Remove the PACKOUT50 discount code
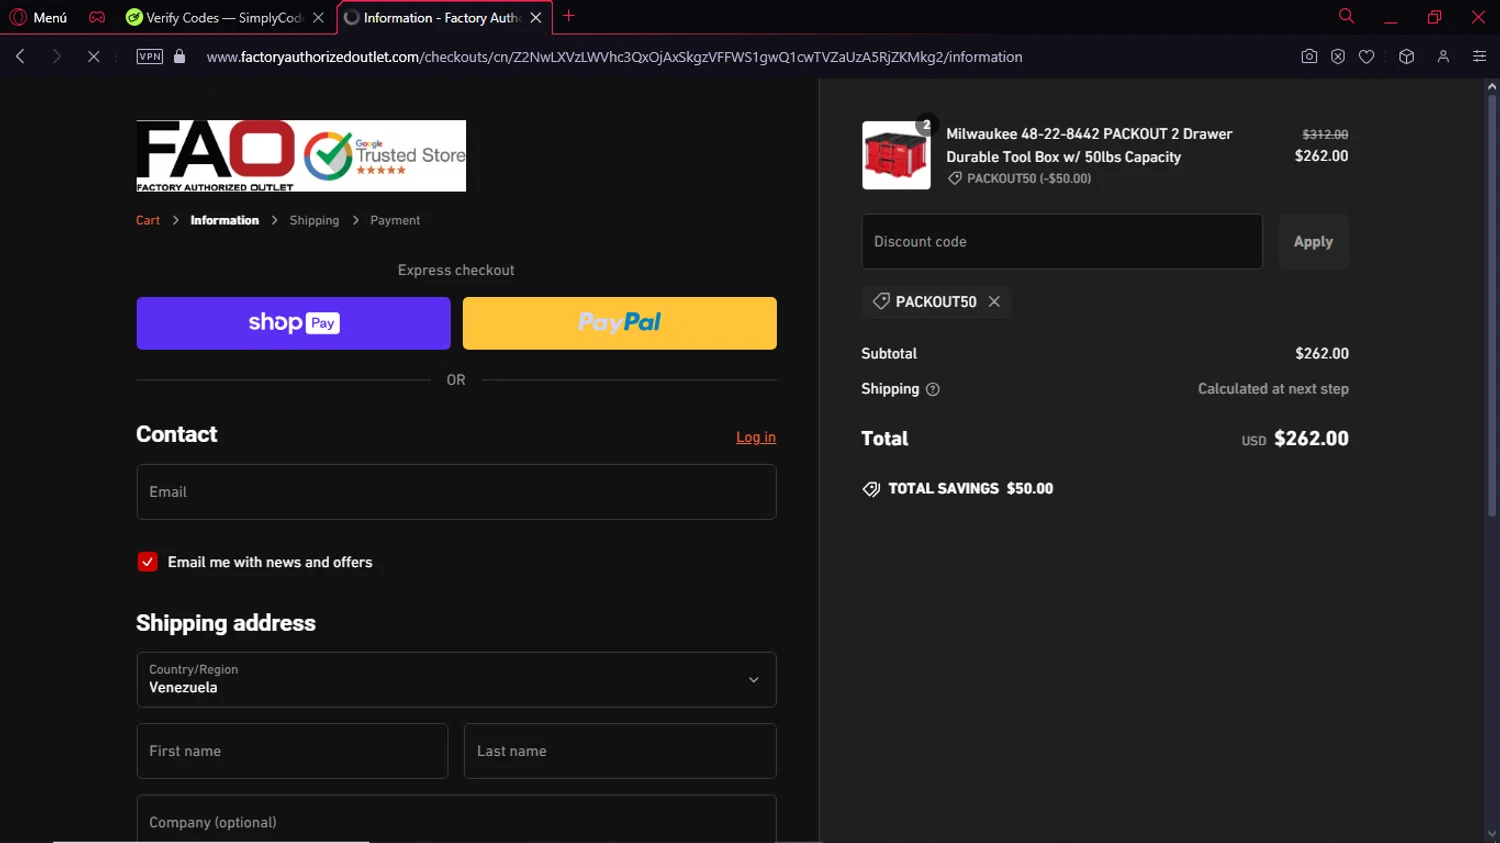Viewport: 1500px width, 843px height. [994, 301]
